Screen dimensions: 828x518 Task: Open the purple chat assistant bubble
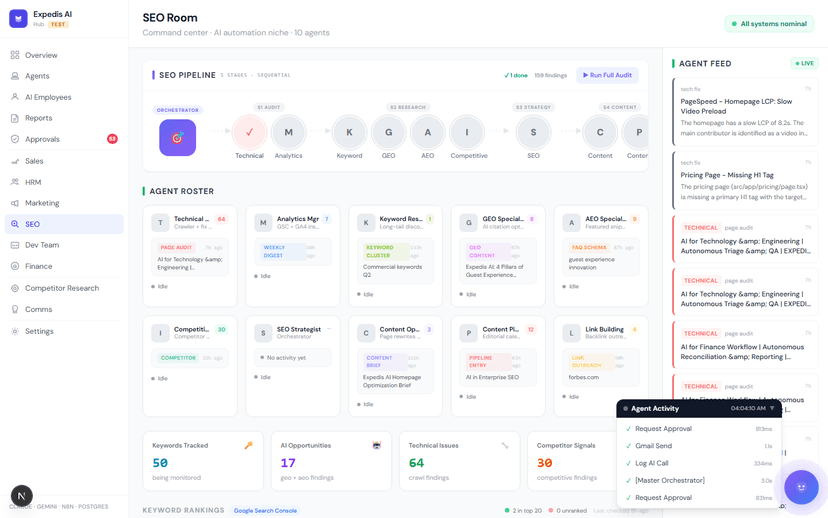[x=801, y=487]
